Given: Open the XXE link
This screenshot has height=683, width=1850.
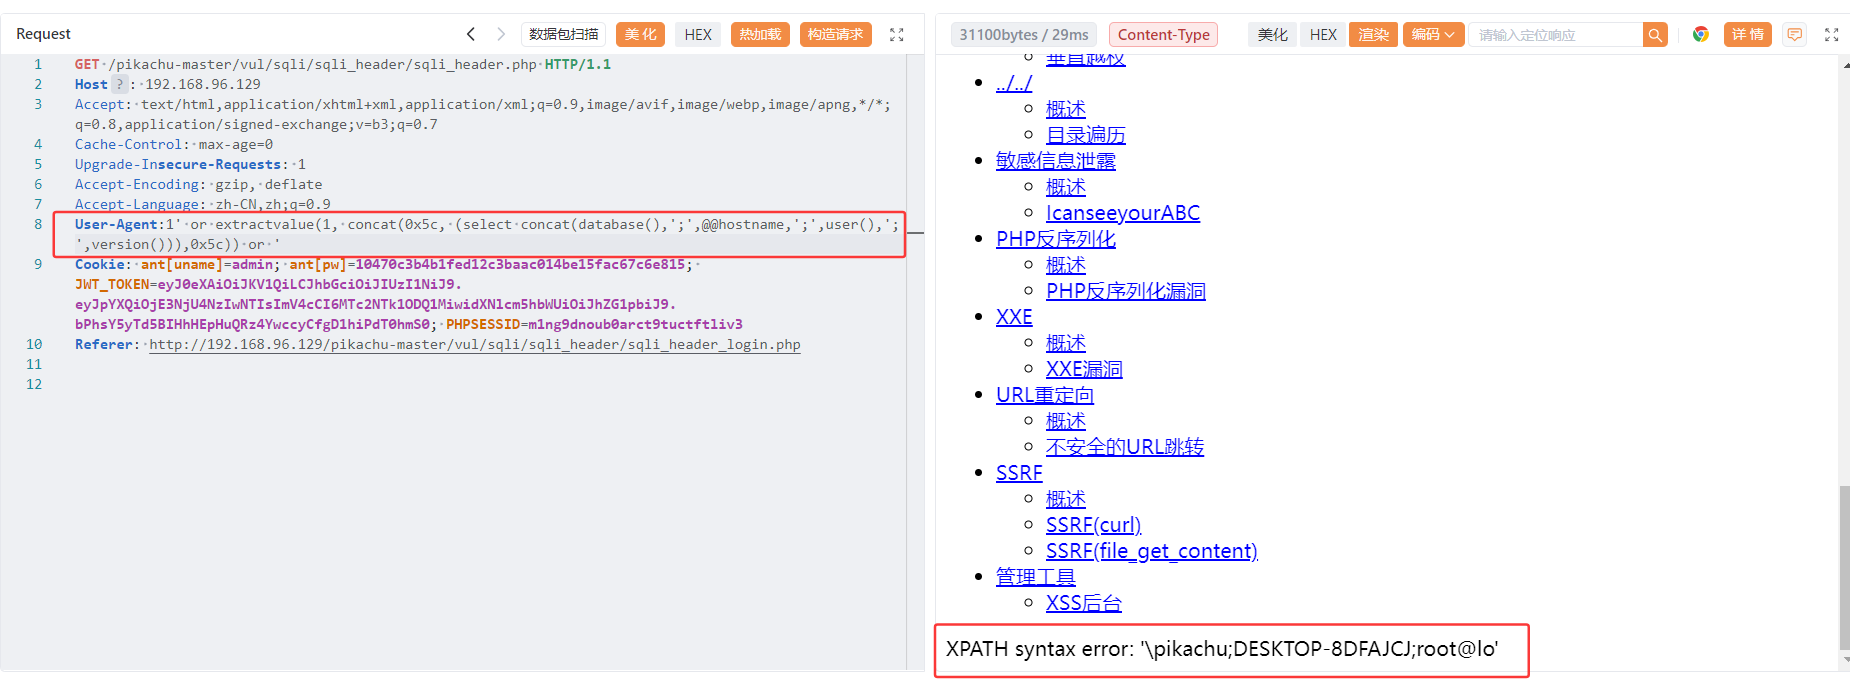Looking at the screenshot, I should [1014, 317].
